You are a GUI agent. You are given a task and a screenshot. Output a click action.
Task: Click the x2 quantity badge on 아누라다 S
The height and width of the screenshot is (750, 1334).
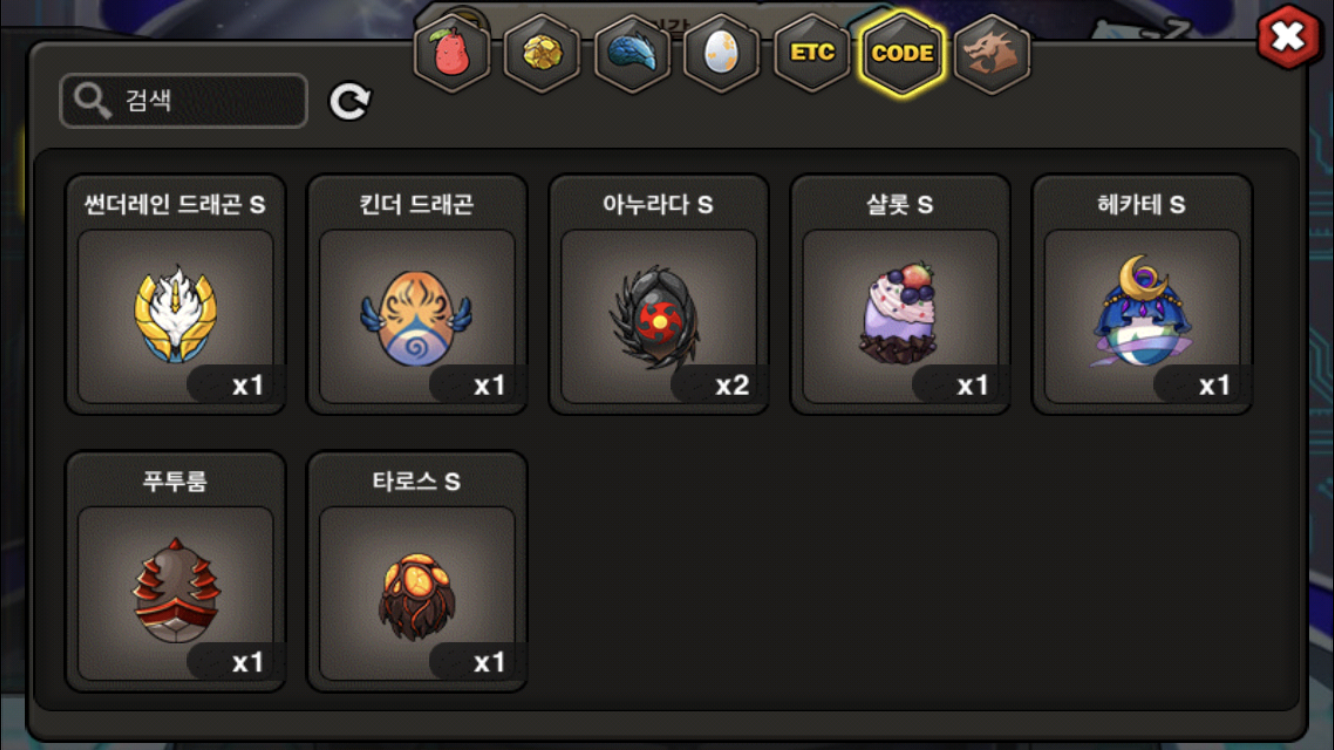(x=722, y=385)
